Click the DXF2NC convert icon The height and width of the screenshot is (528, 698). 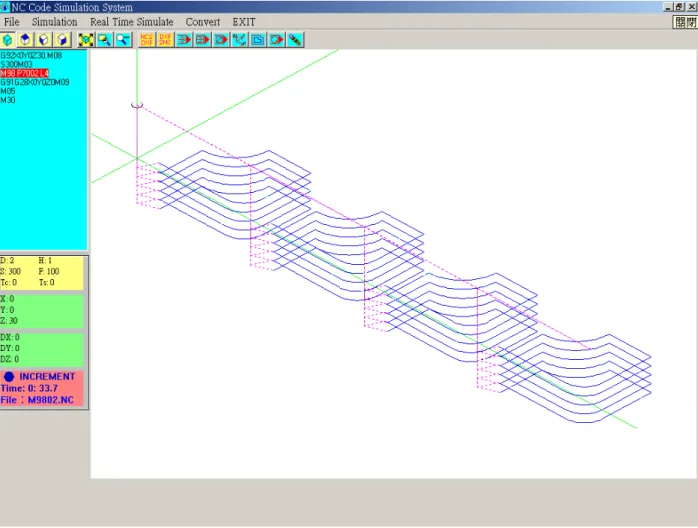[x=165, y=40]
